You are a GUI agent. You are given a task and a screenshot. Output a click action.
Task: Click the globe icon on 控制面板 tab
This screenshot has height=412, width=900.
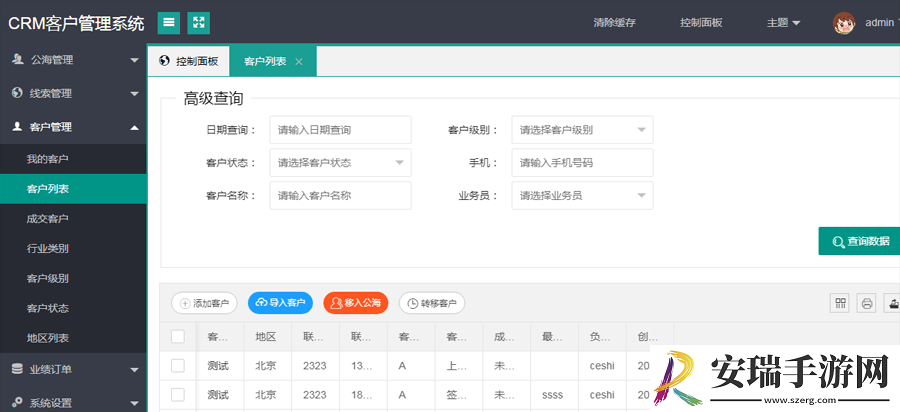click(x=165, y=61)
